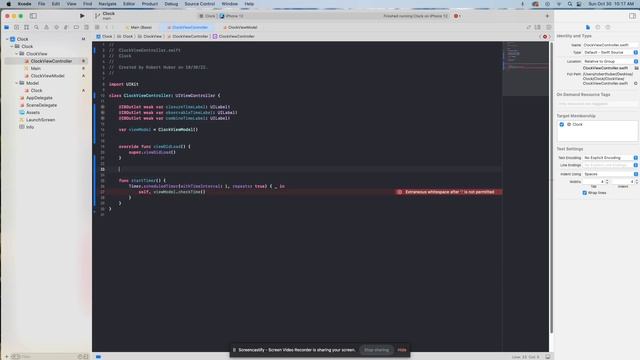Viewport: 640px width, 360px height.
Task: Add a new editor tab with plus
Action: coord(547,16)
